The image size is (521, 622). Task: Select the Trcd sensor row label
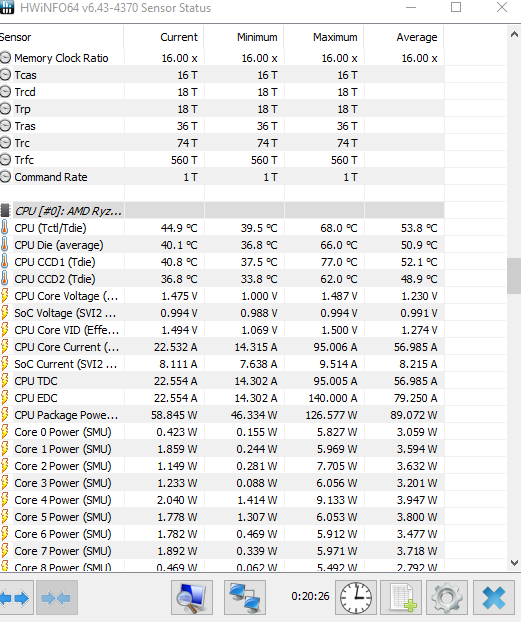pyautogui.click(x=25, y=92)
